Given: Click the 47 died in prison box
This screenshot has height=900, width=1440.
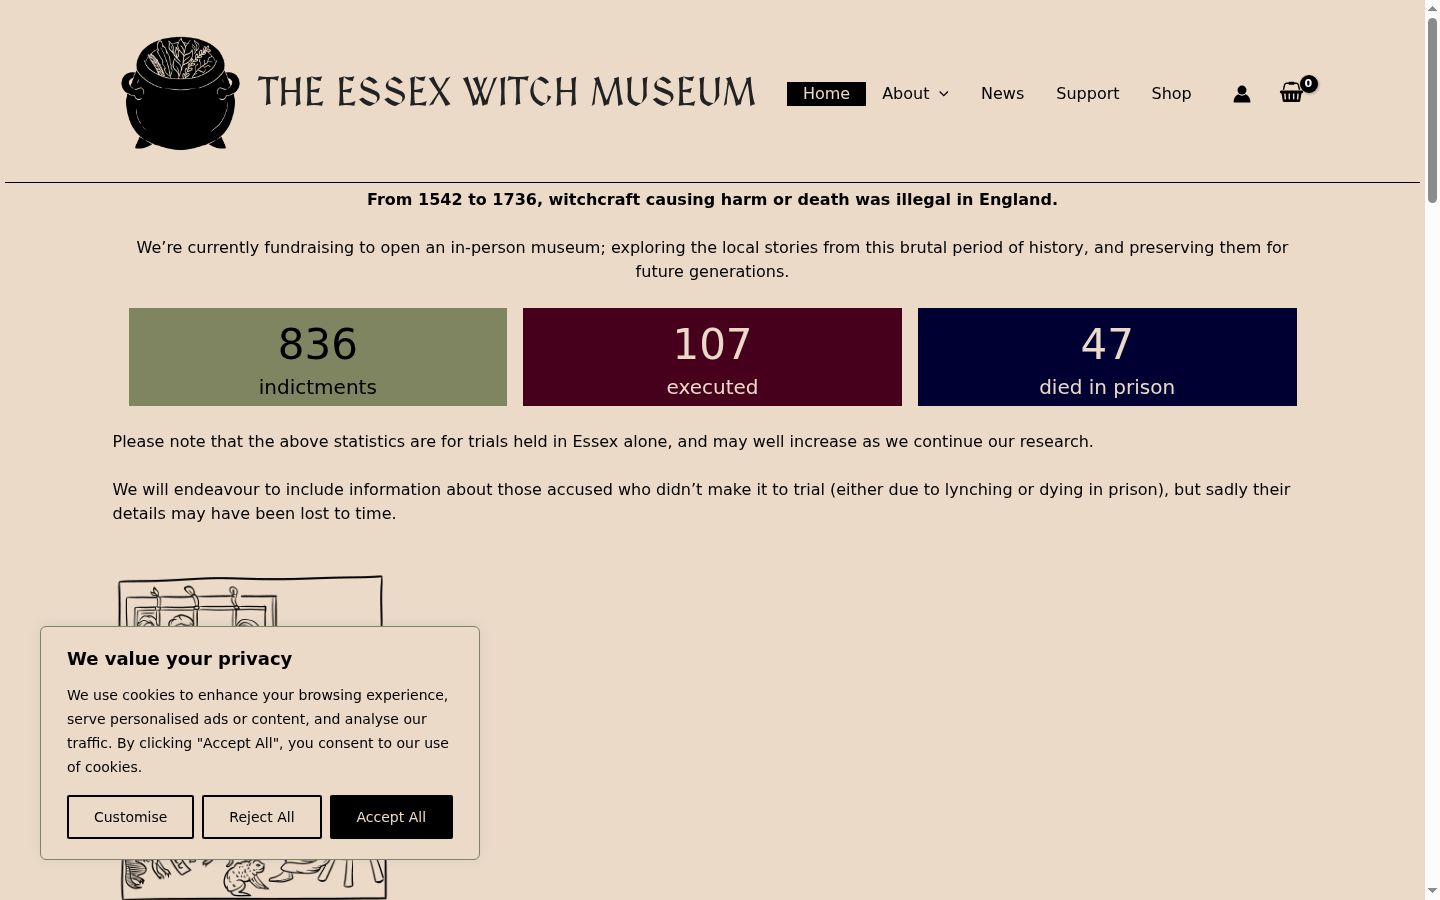Looking at the screenshot, I should coord(1107,357).
